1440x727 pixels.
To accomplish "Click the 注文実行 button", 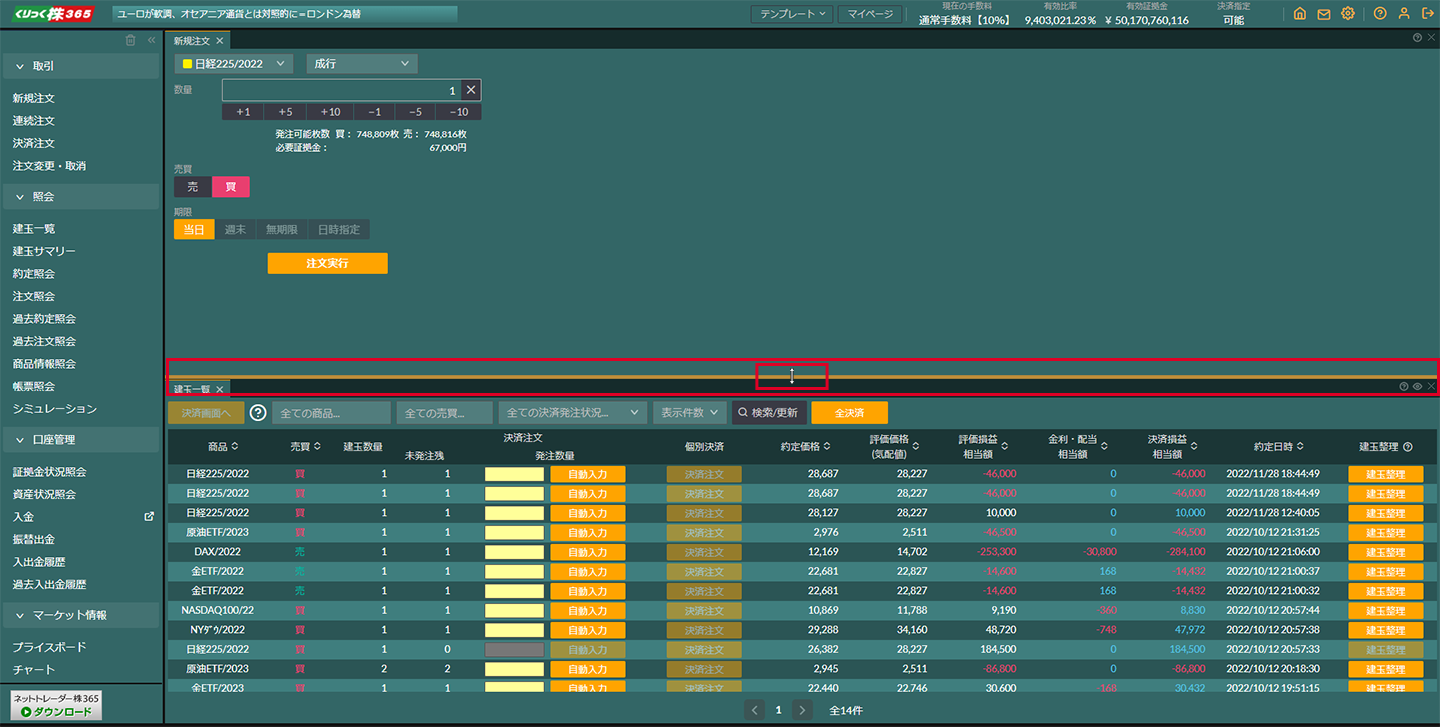I will [327, 263].
